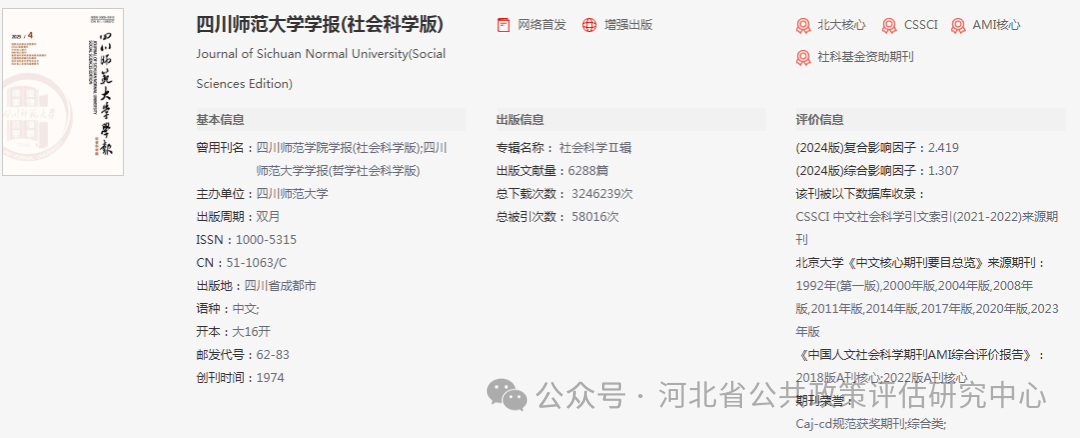The image size is (1080, 438).
Task: Click the publication cycle value 双月
Action: (x=268, y=217)
